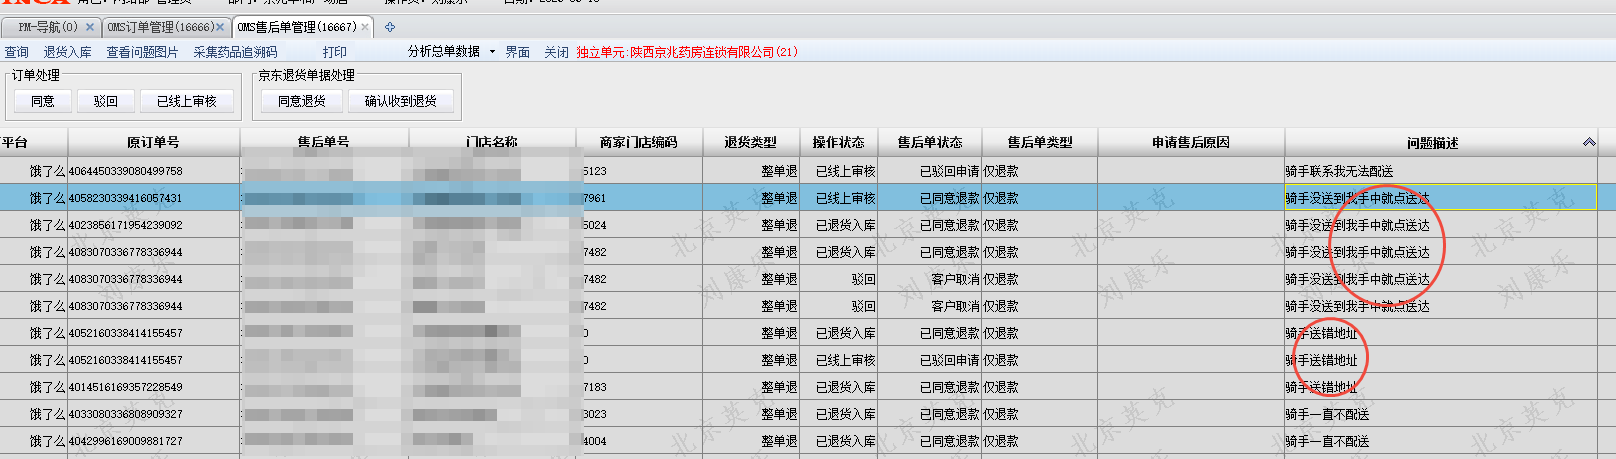Click the 退货类型 column header
Screen dimensions: 1616x459
pos(751,143)
